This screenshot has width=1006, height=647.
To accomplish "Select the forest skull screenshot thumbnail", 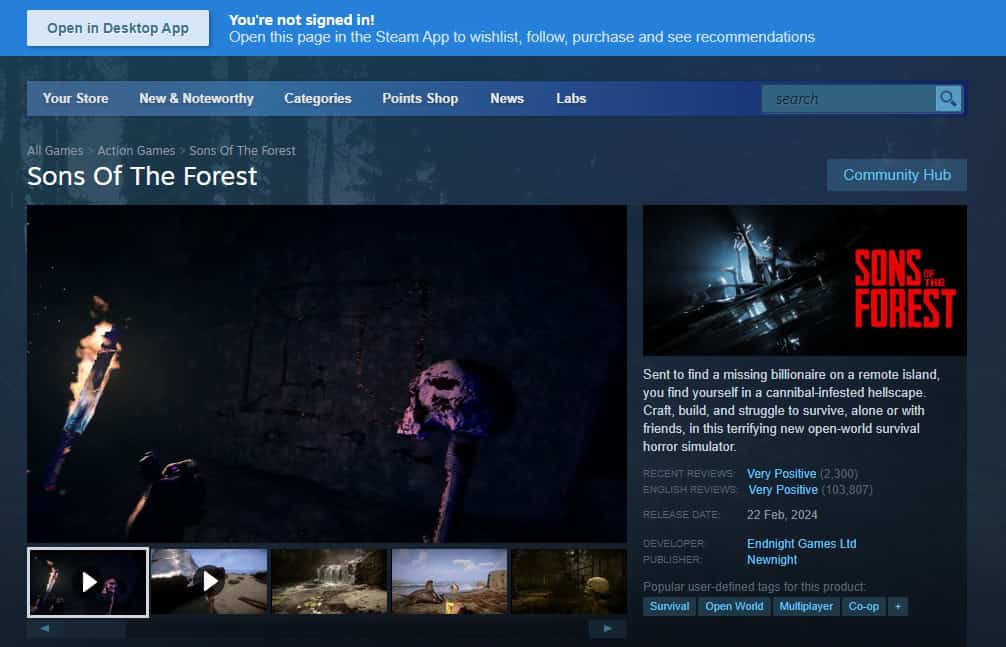I will click(x=569, y=582).
